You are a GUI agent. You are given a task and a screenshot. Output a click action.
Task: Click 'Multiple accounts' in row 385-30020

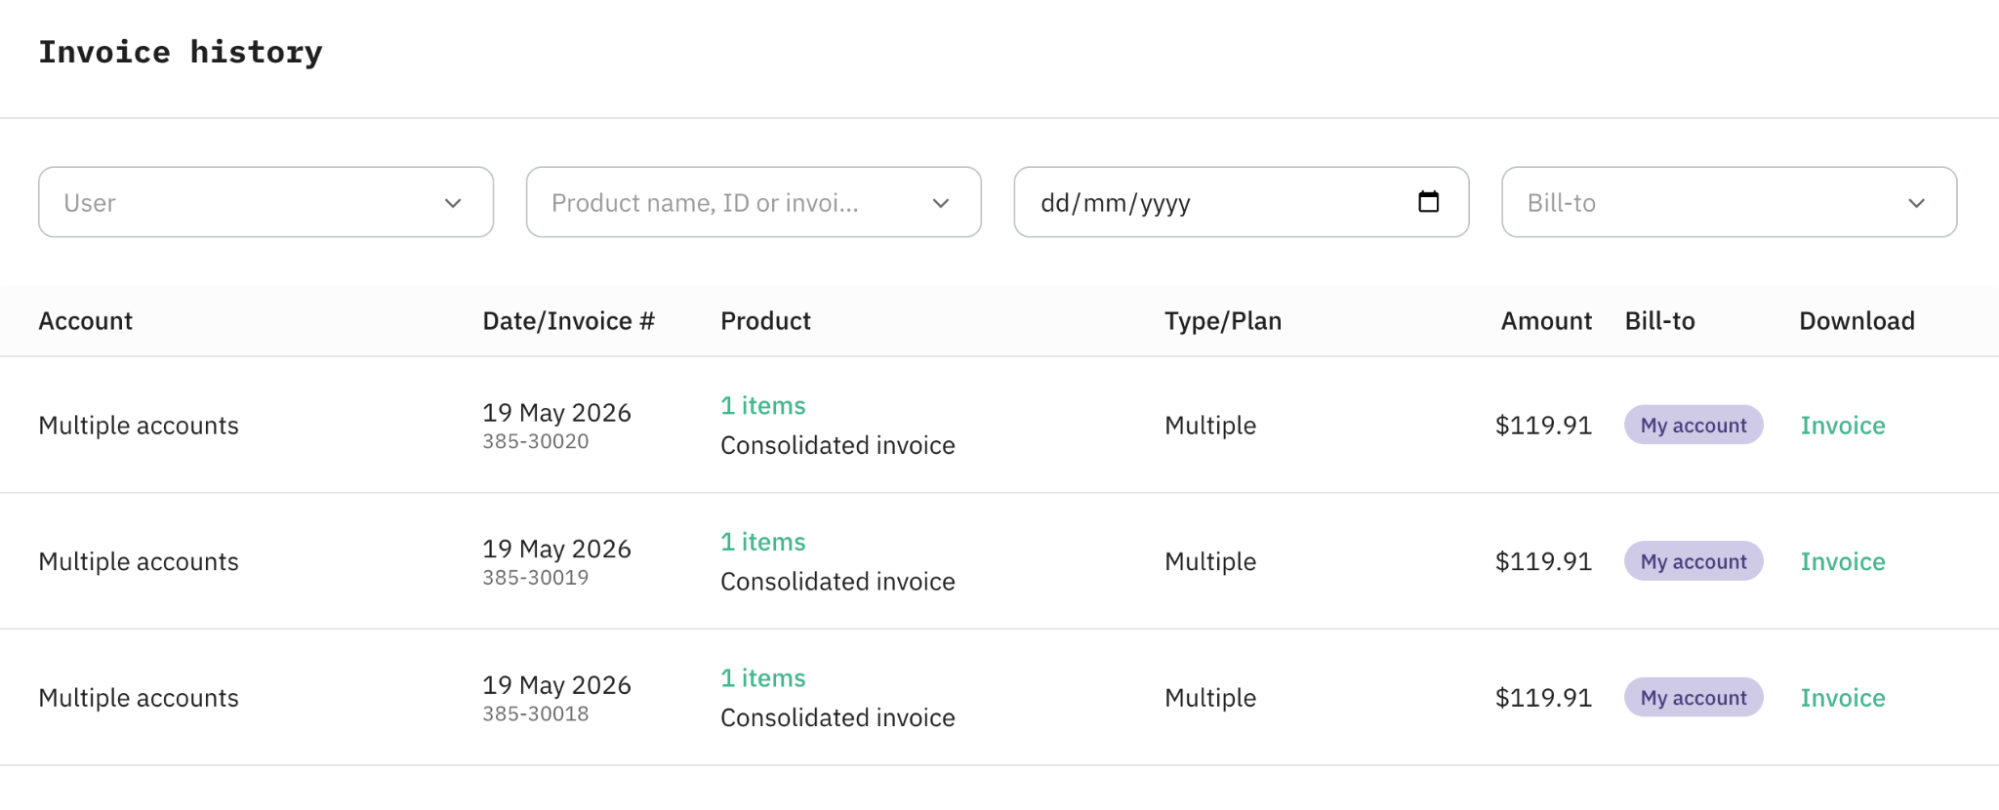[x=138, y=425]
